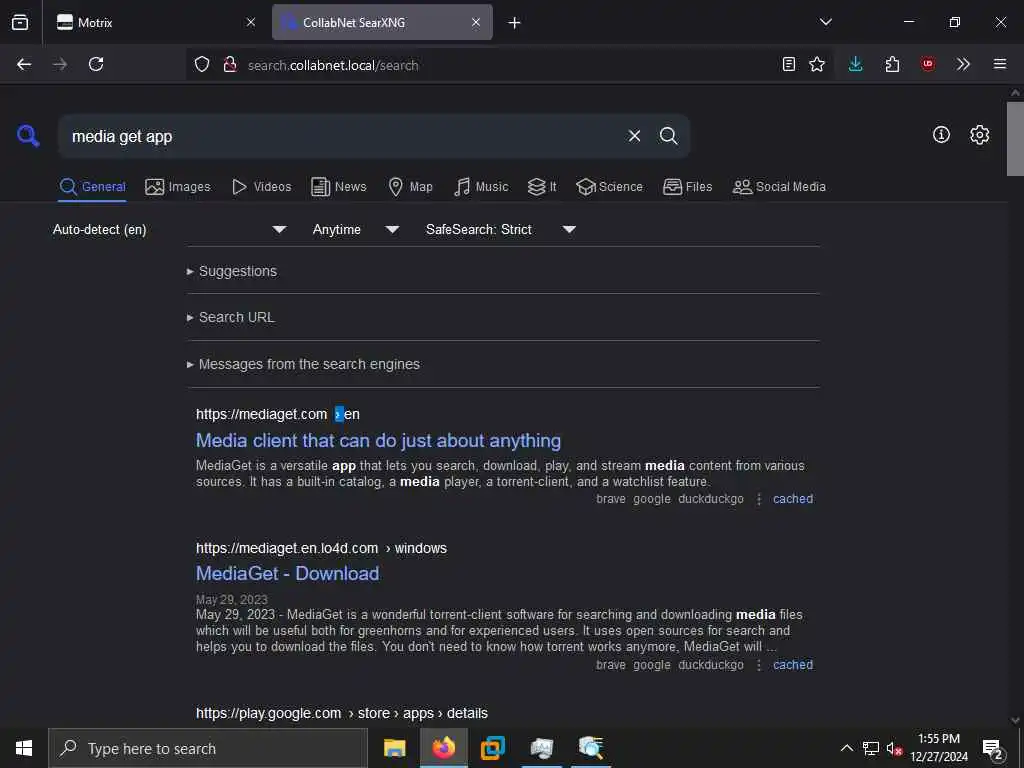Click the taskbar 'Type here to search' box

208,748
